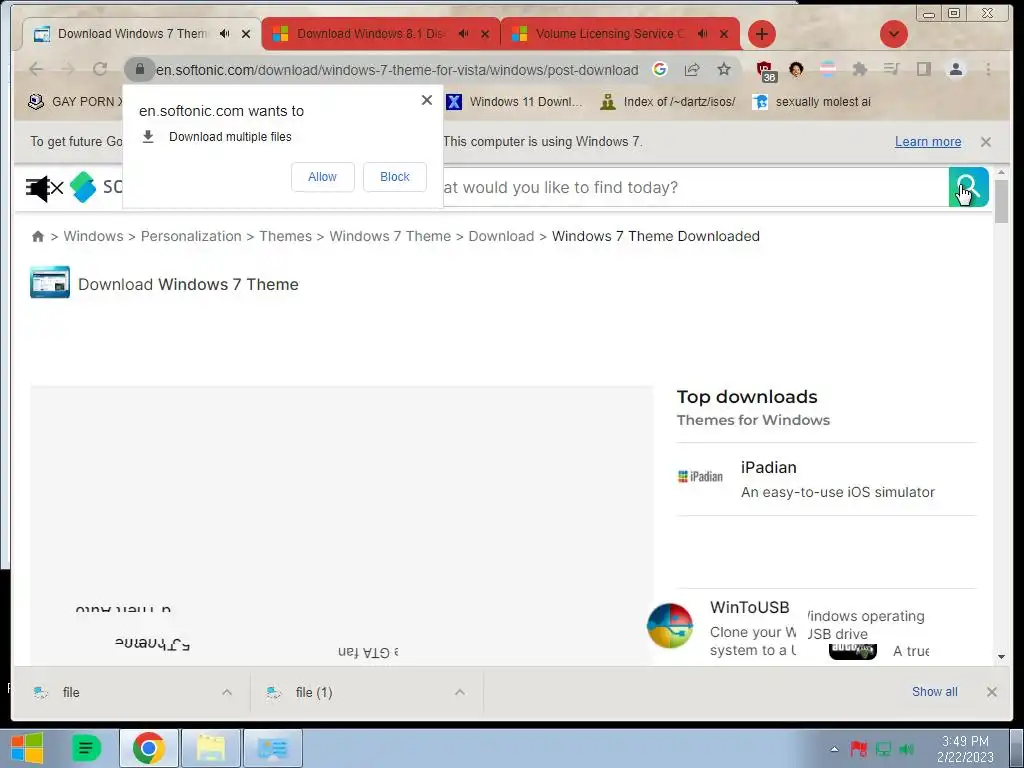
Task: Toggle the side panel icon
Action: tap(923, 69)
